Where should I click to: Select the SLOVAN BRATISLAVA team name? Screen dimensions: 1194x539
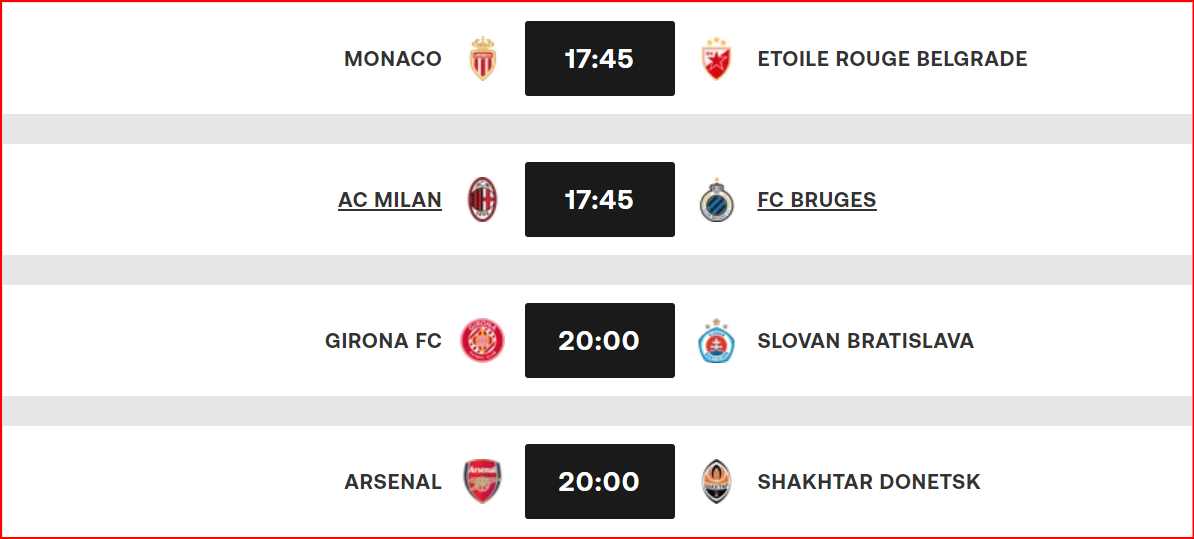866,340
